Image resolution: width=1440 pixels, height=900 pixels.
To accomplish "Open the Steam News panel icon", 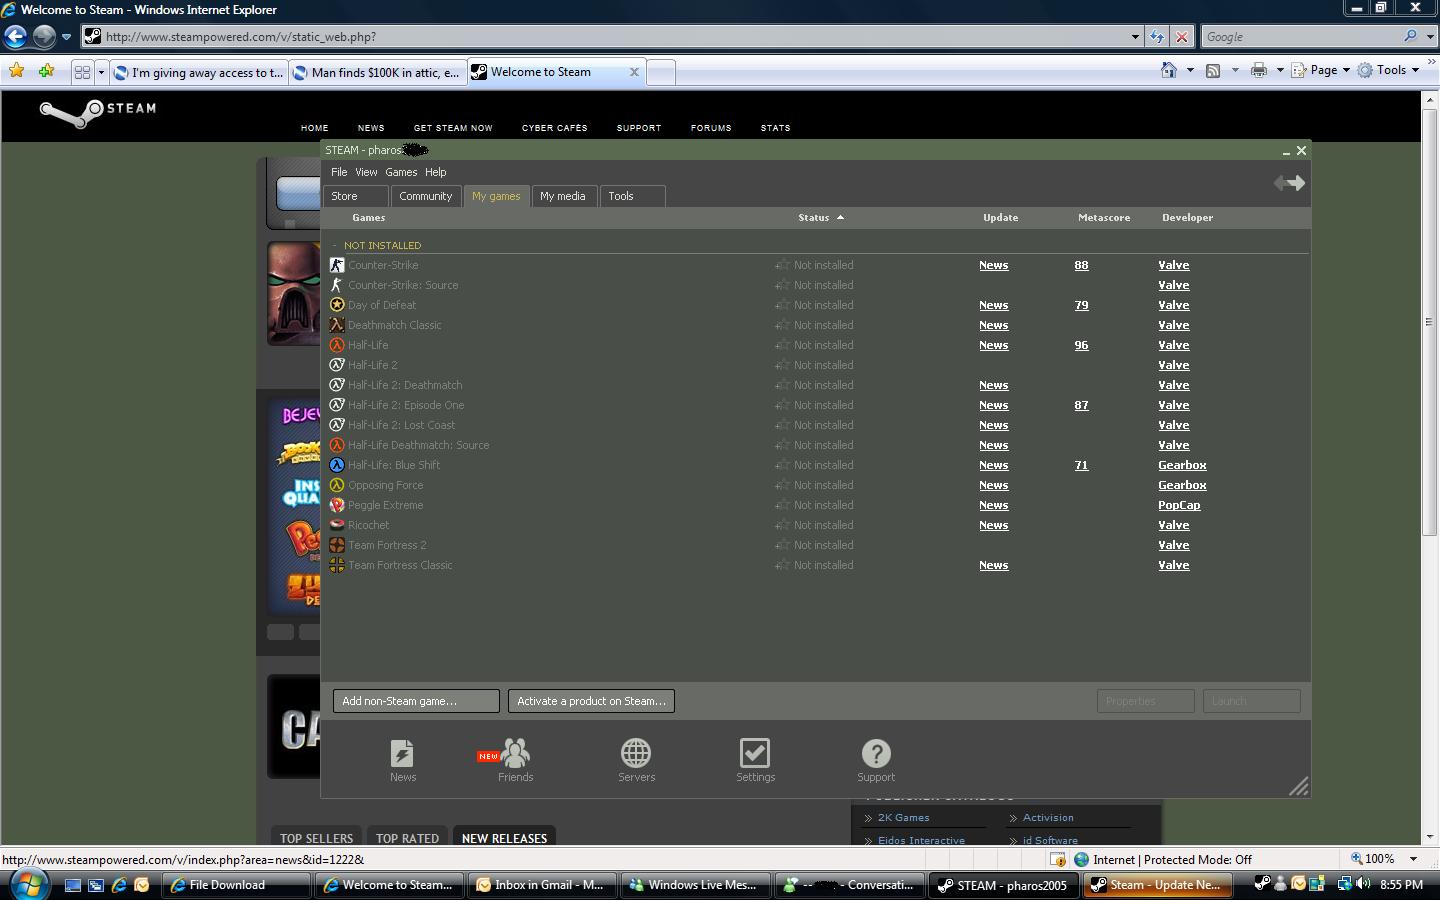I will point(402,753).
